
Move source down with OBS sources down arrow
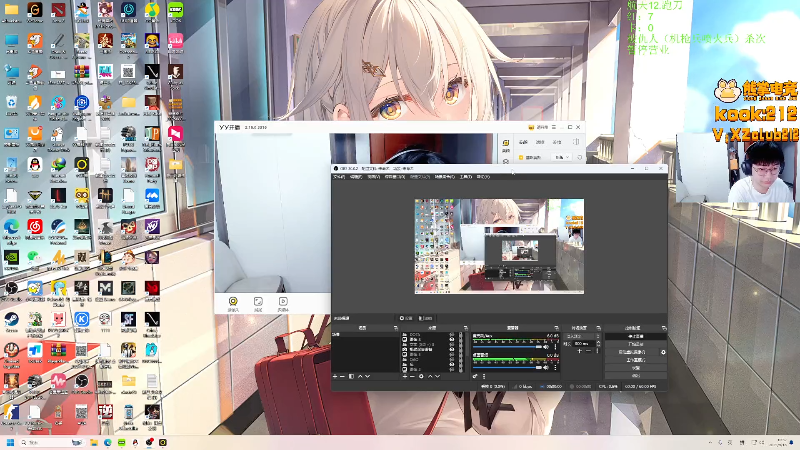[437, 376]
